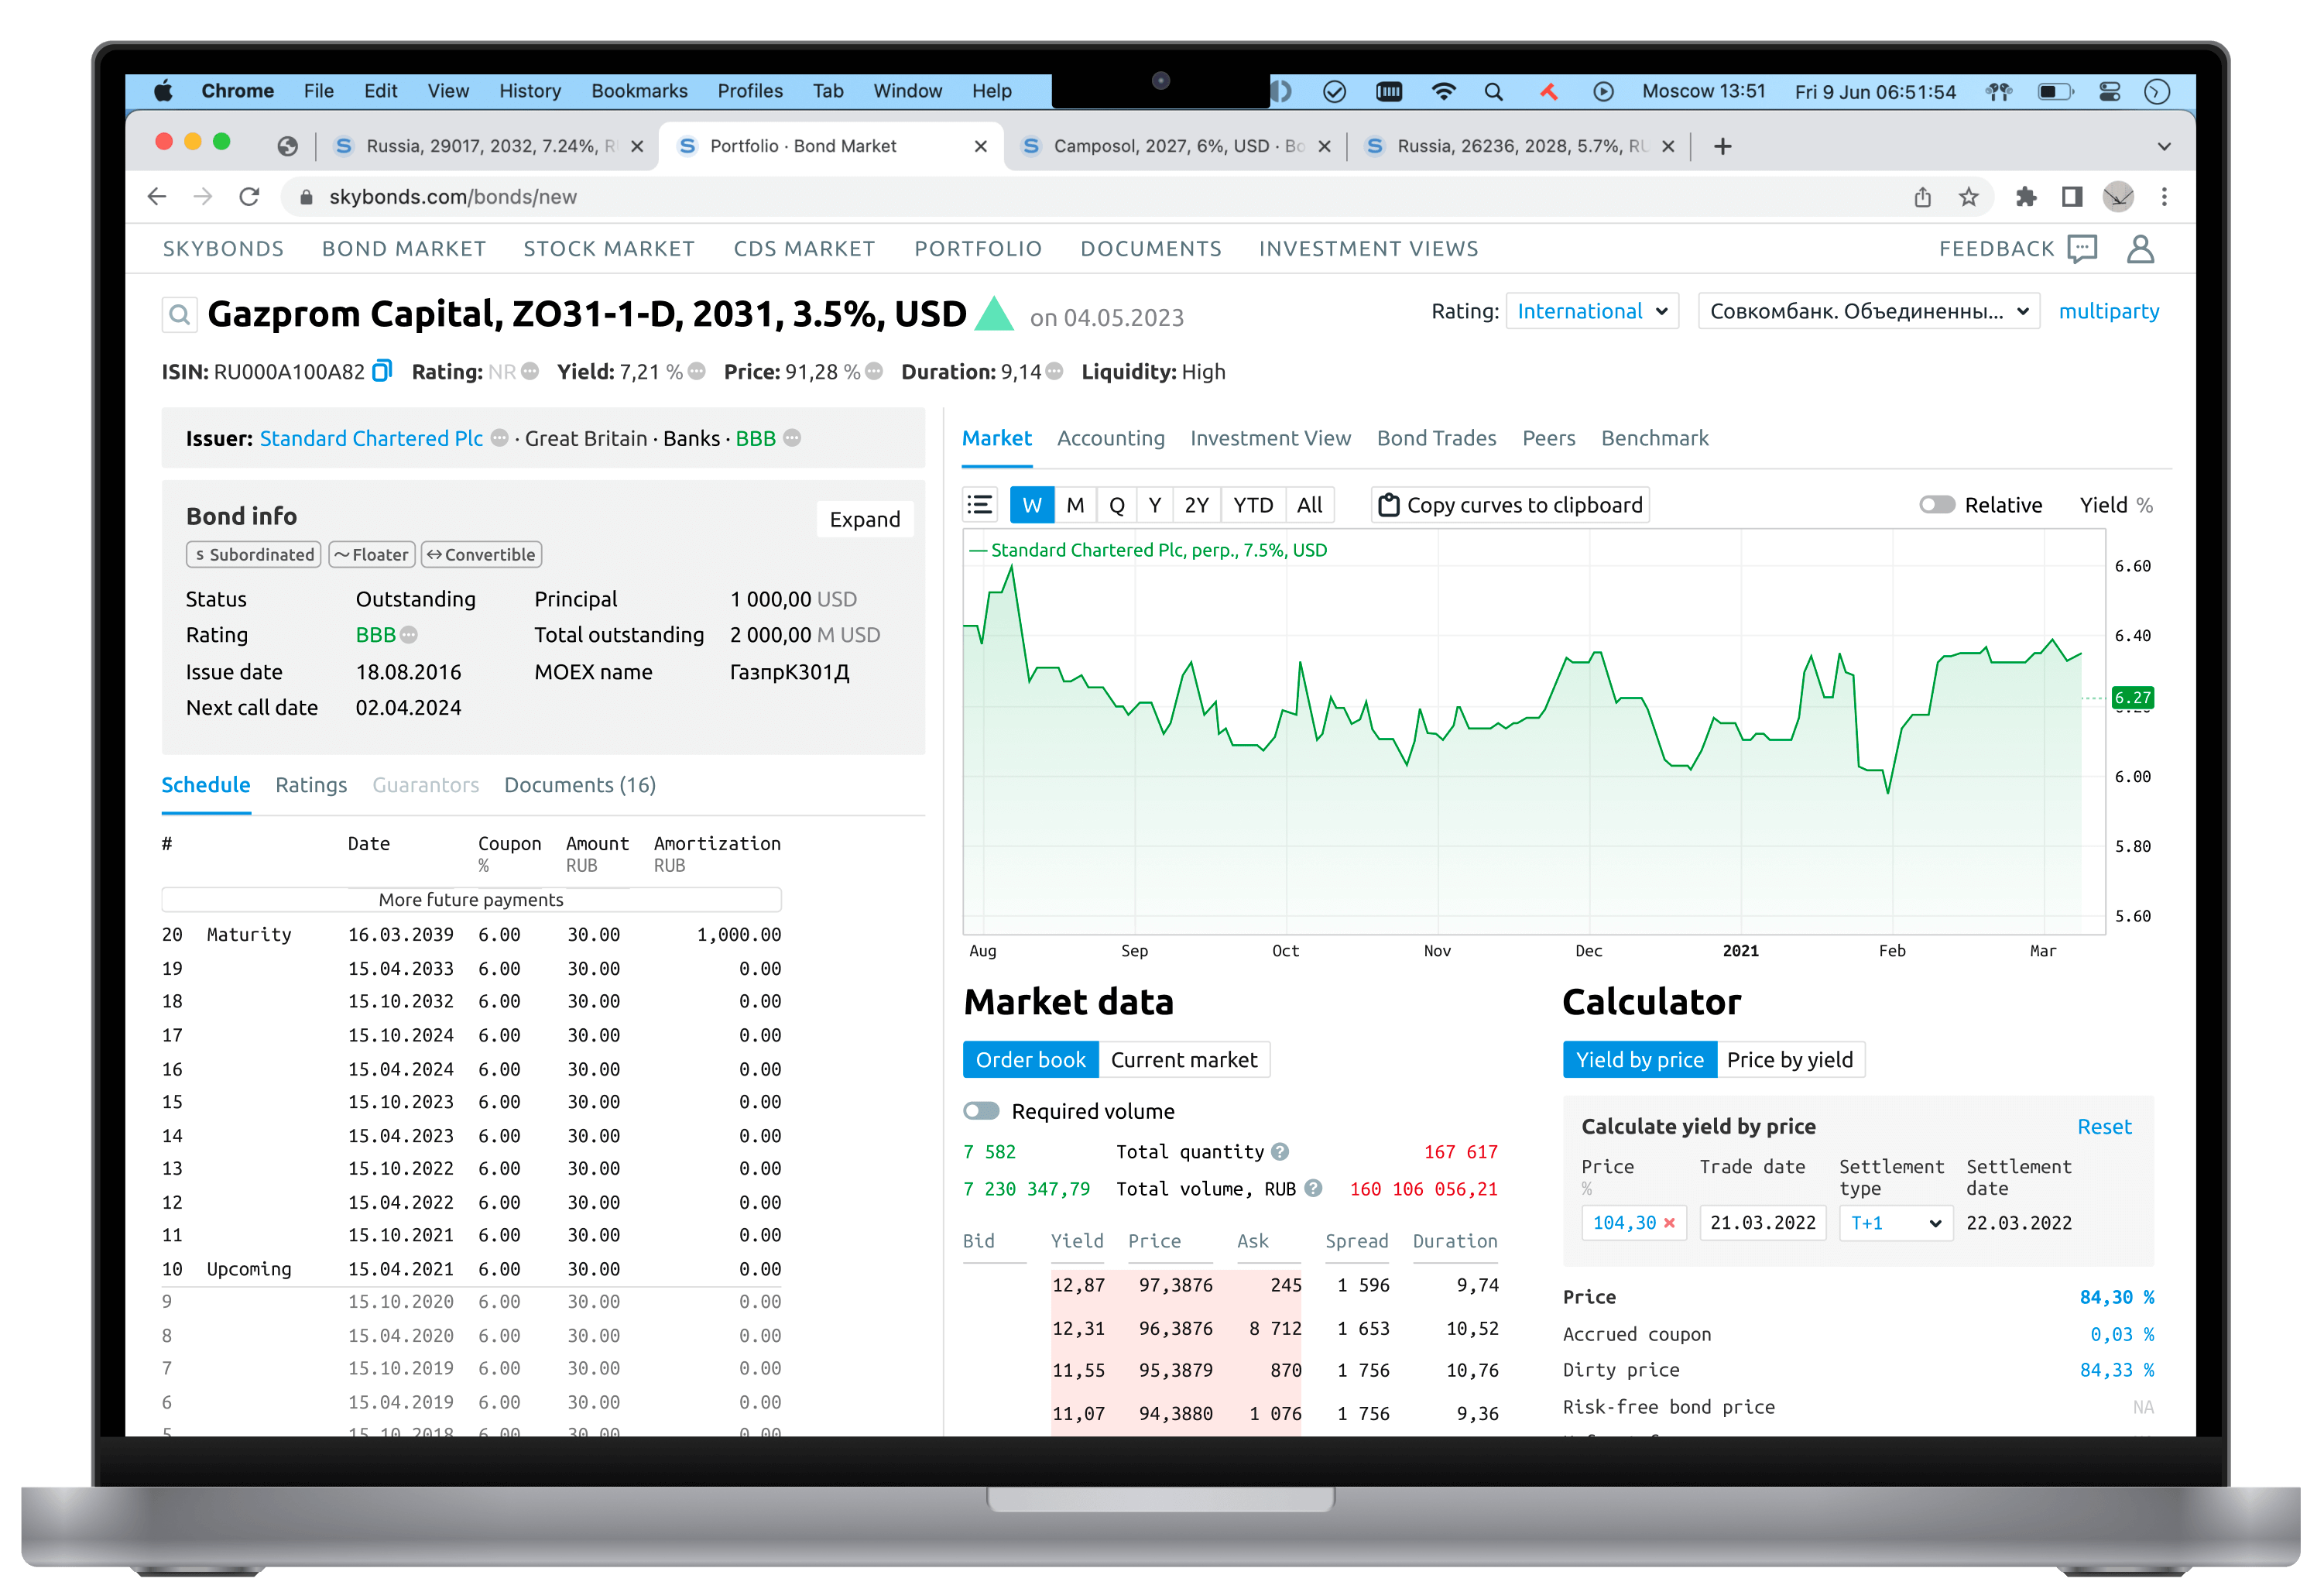Screen dimensions: 2324x1592
Task: Open the chart legend list icon
Action: pyautogui.click(x=981, y=505)
